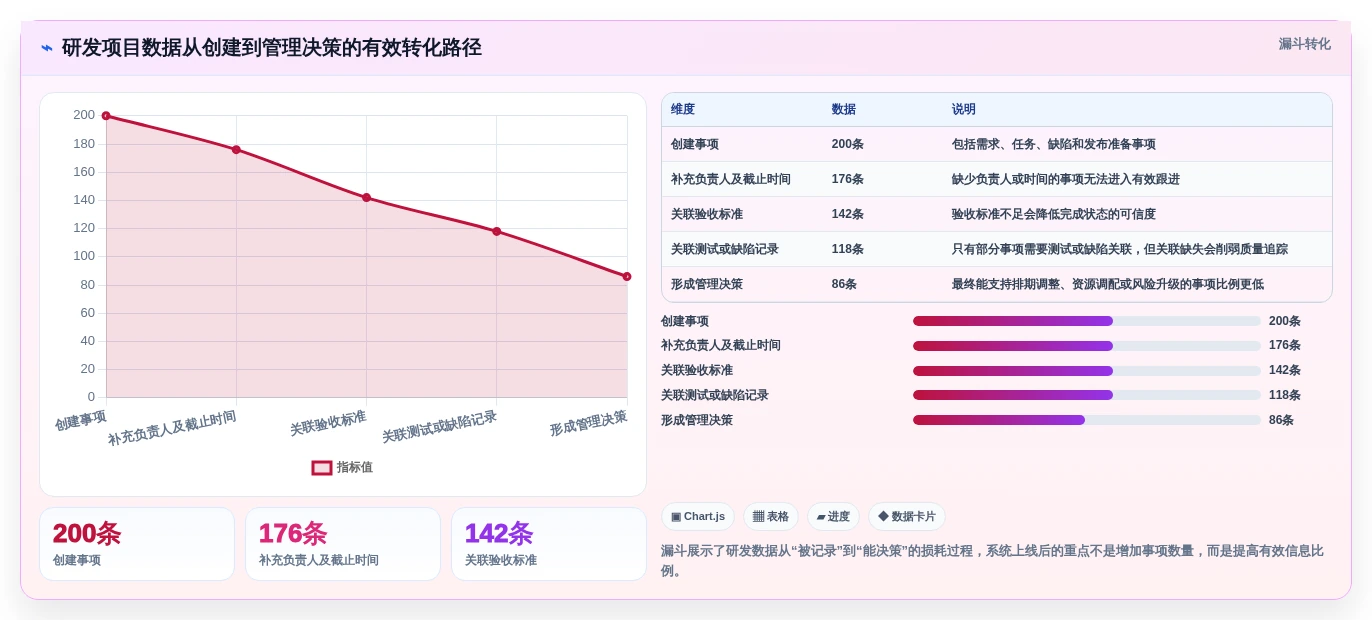Click the chart data point for 关联测试或缺陷记录
The height and width of the screenshot is (620, 1372).
tap(496, 232)
